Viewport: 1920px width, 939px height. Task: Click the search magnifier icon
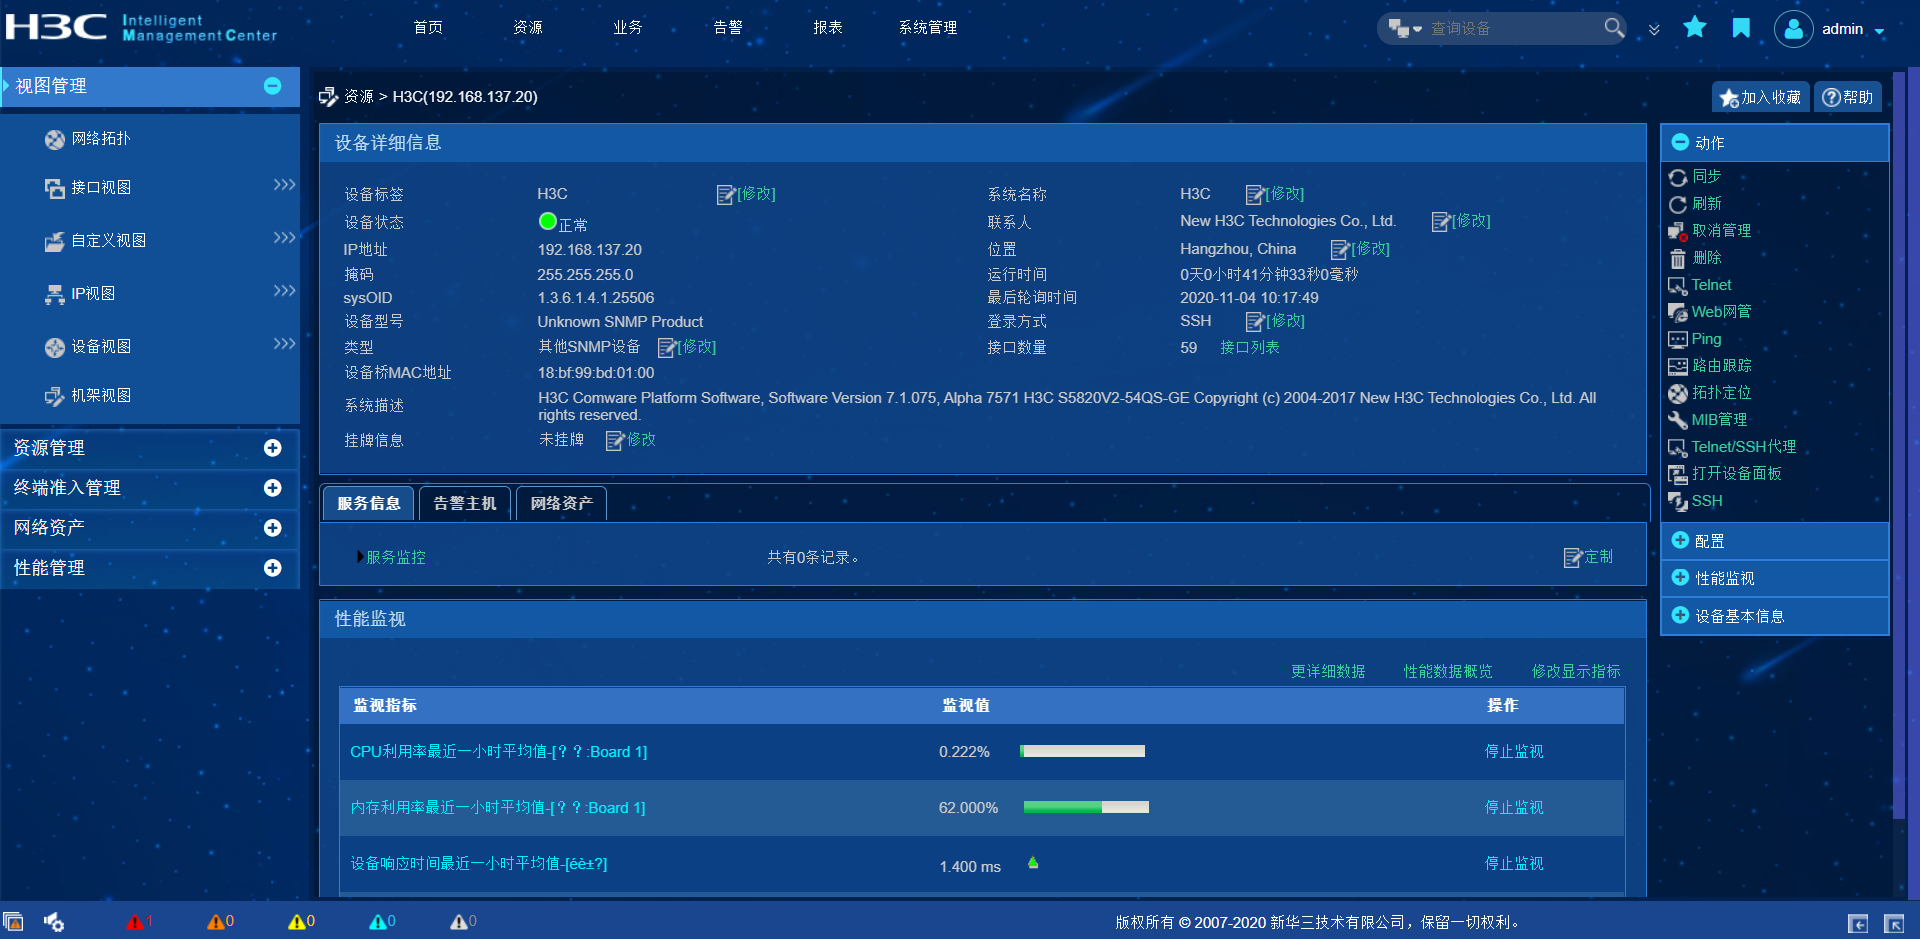coord(1614,28)
